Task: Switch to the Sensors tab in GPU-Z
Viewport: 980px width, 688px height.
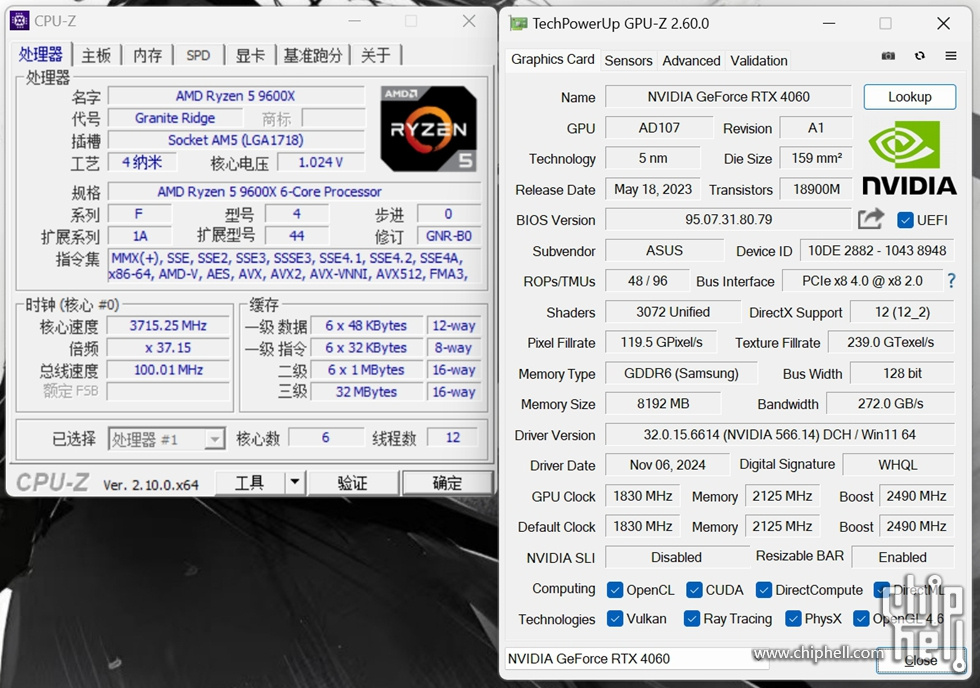Action: pos(628,61)
